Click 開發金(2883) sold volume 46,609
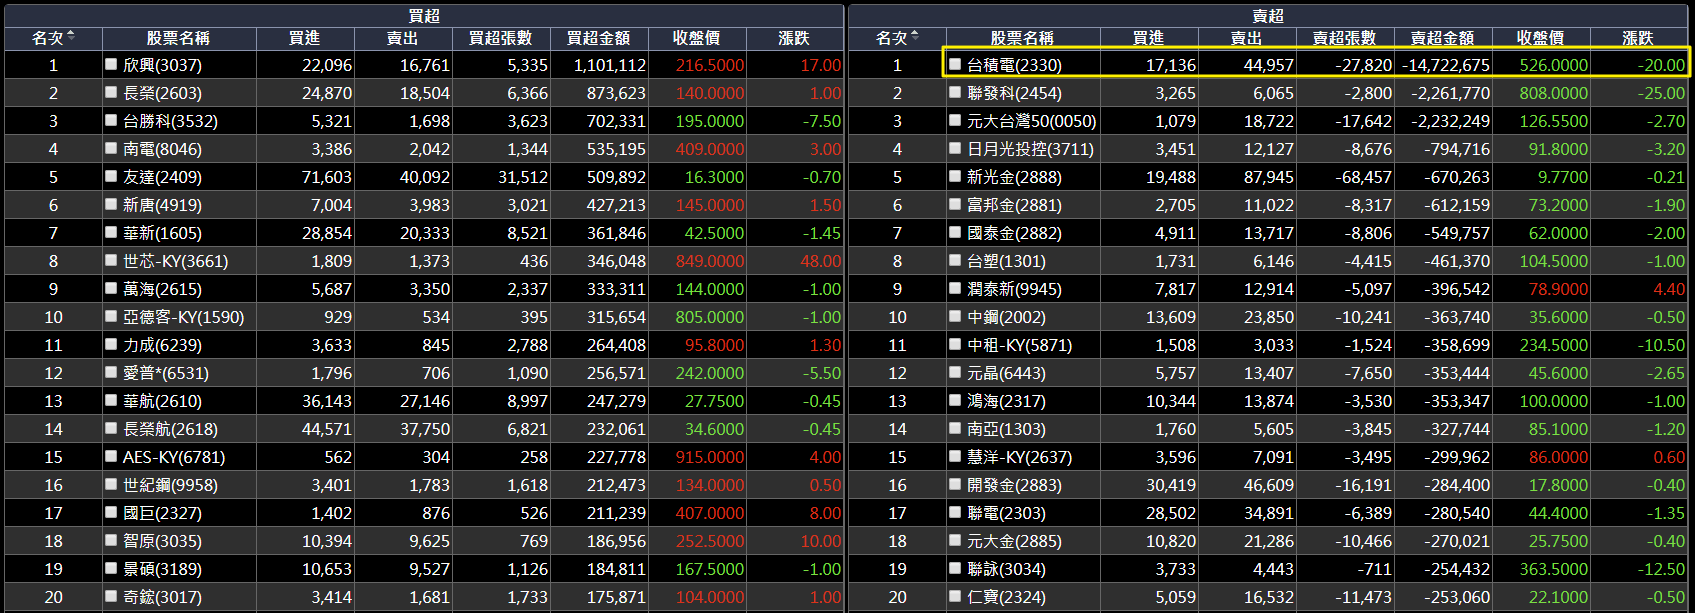1695x613 pixels. 1269,485
